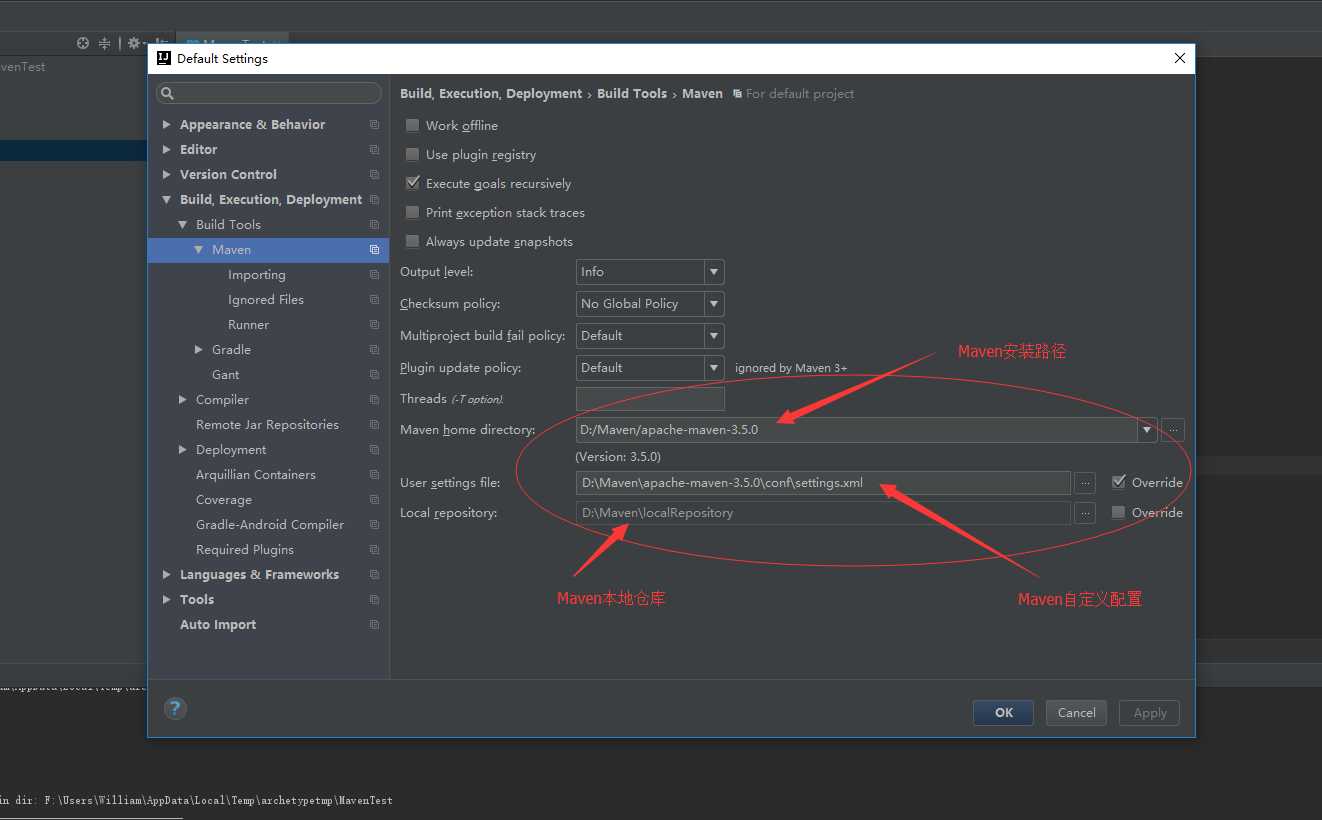Click project-level icon beside Runner
The width and height of the screenshot is (1322, 820).
pyautogui.click(x=374, y=325)
